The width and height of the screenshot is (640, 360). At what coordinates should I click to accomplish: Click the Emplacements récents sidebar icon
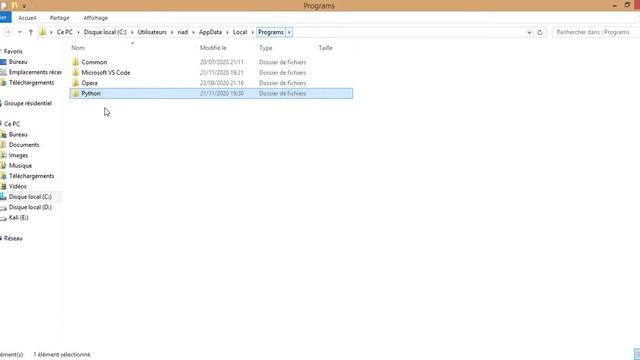(x=4, y=72)
